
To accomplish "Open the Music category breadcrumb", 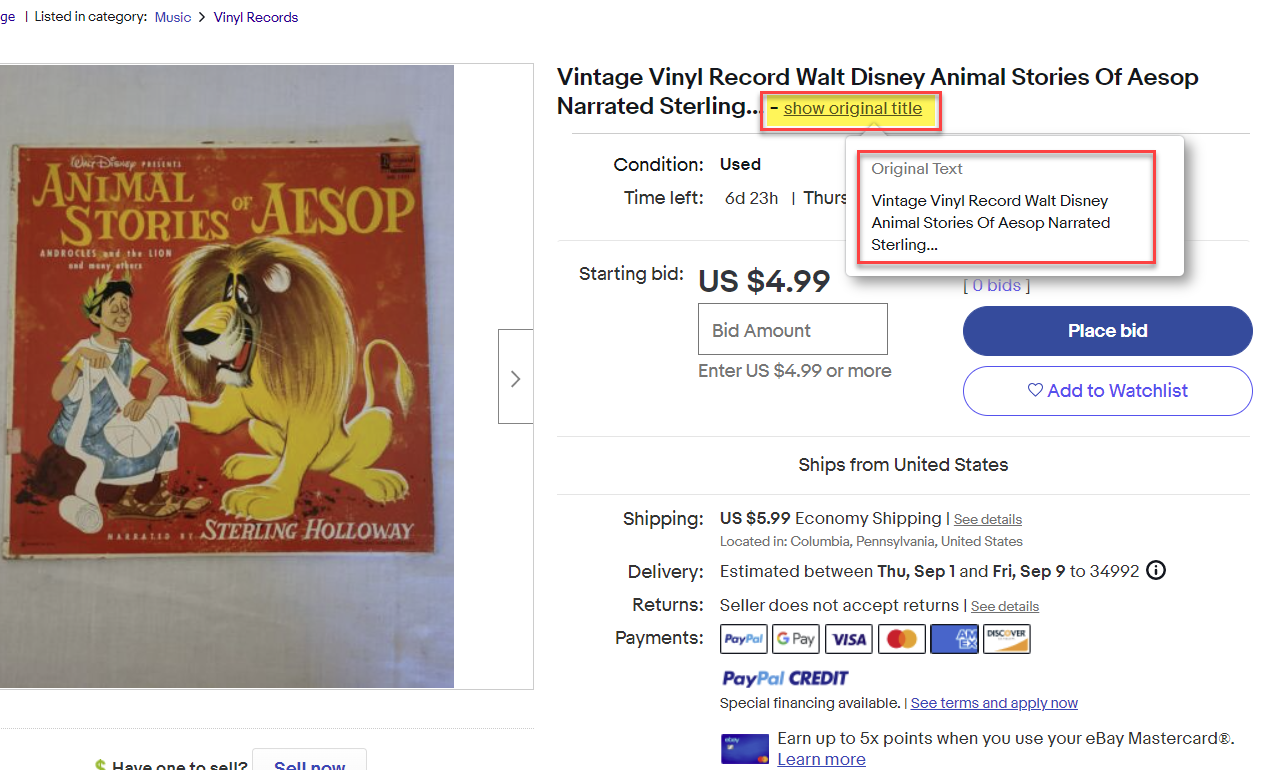I will [173, 17].
